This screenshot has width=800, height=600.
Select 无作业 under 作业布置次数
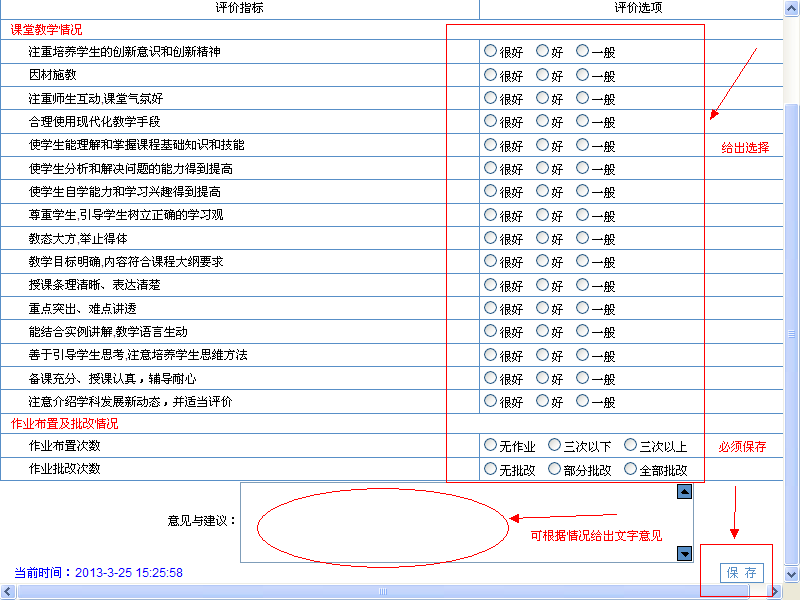click(490, 445)
